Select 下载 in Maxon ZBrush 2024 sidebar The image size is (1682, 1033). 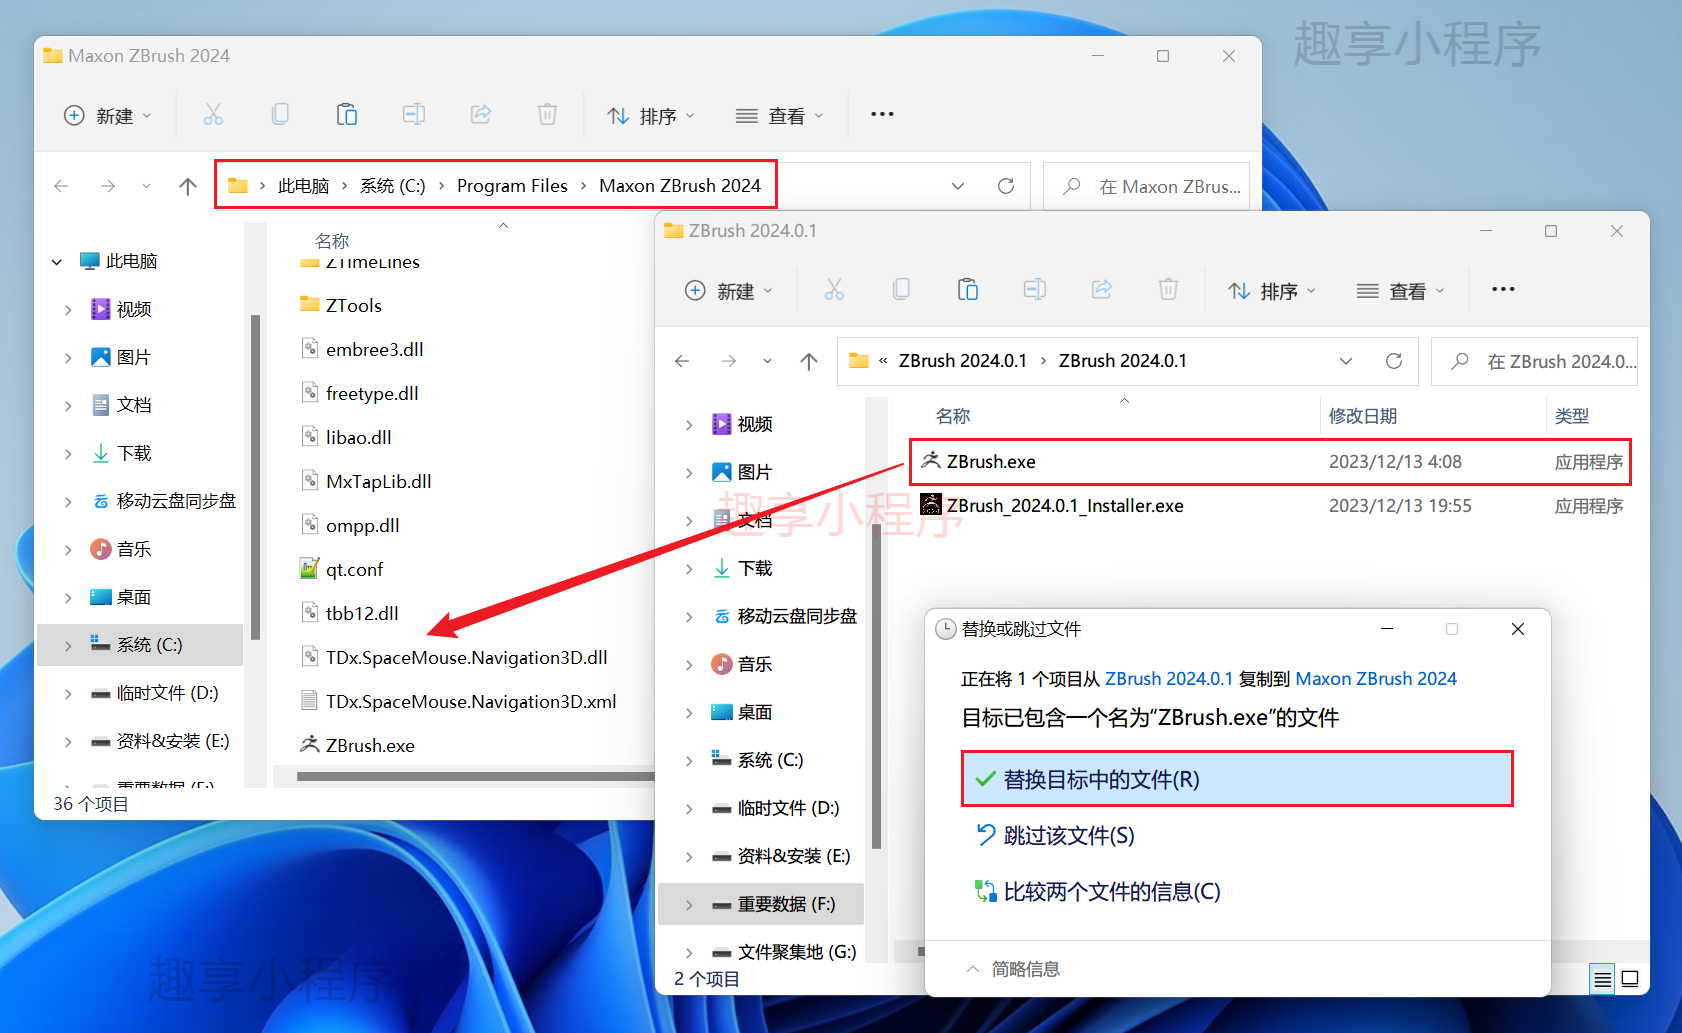coord(134,454)
